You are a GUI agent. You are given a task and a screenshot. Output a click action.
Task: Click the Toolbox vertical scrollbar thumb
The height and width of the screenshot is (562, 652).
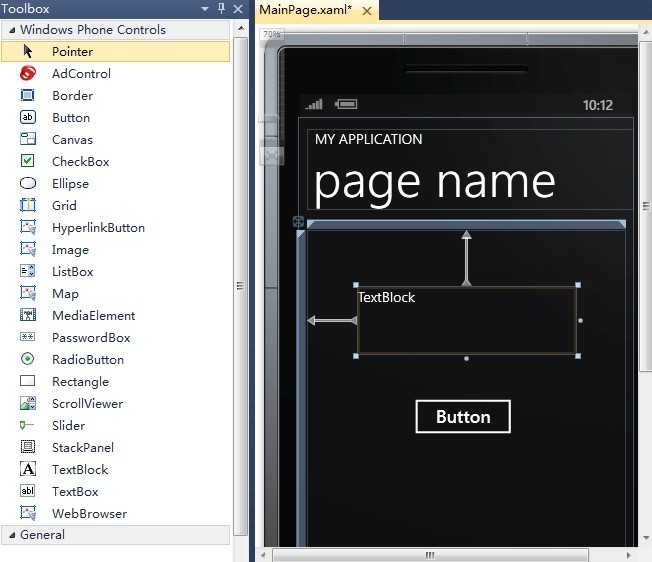pyautogui.click(x=240, y=286)
